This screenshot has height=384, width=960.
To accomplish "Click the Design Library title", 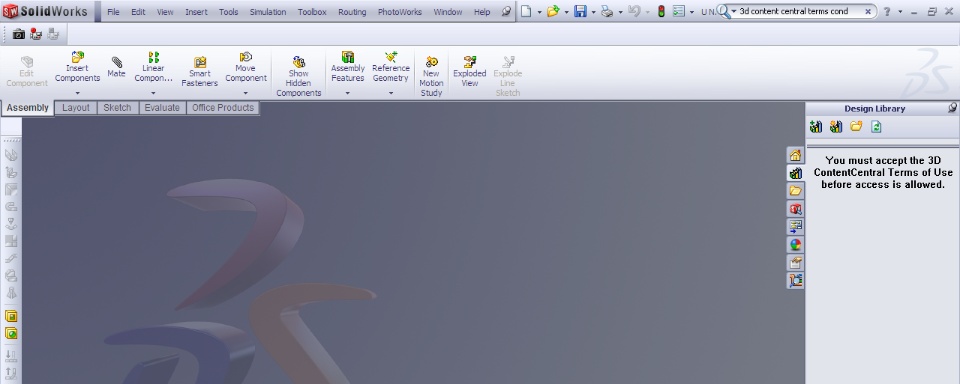I will [874, 108].
